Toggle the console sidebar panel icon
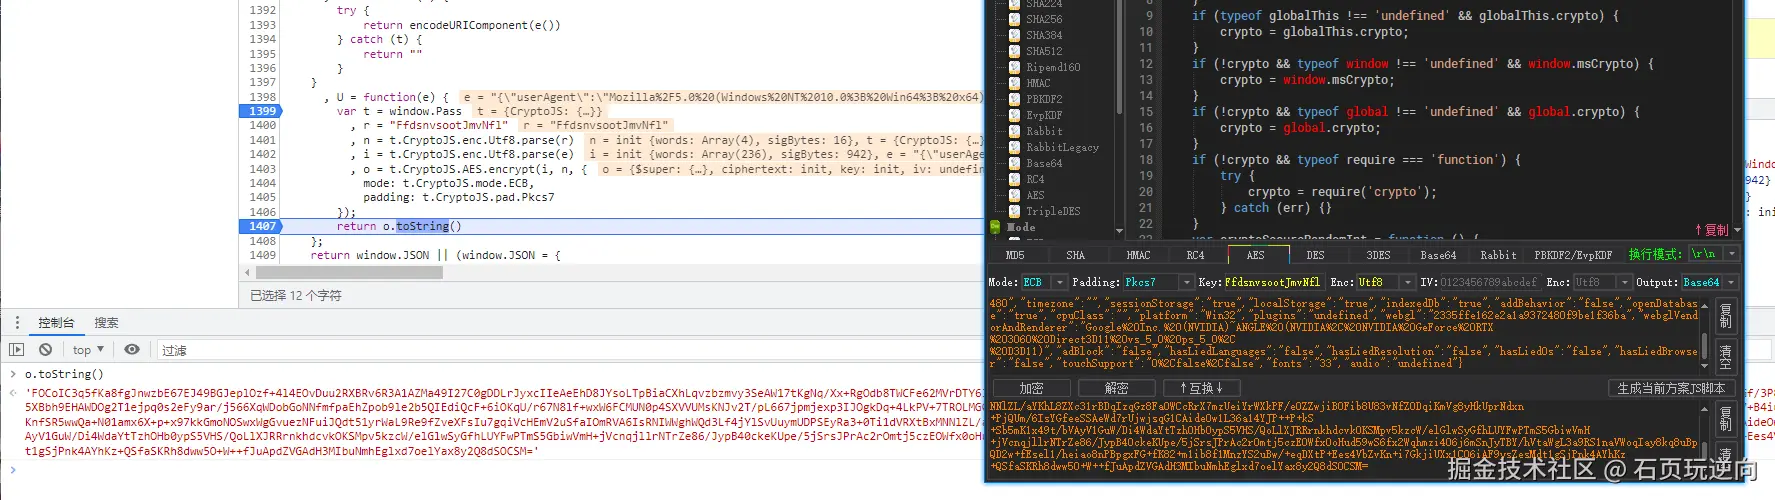 coord(16,349)
